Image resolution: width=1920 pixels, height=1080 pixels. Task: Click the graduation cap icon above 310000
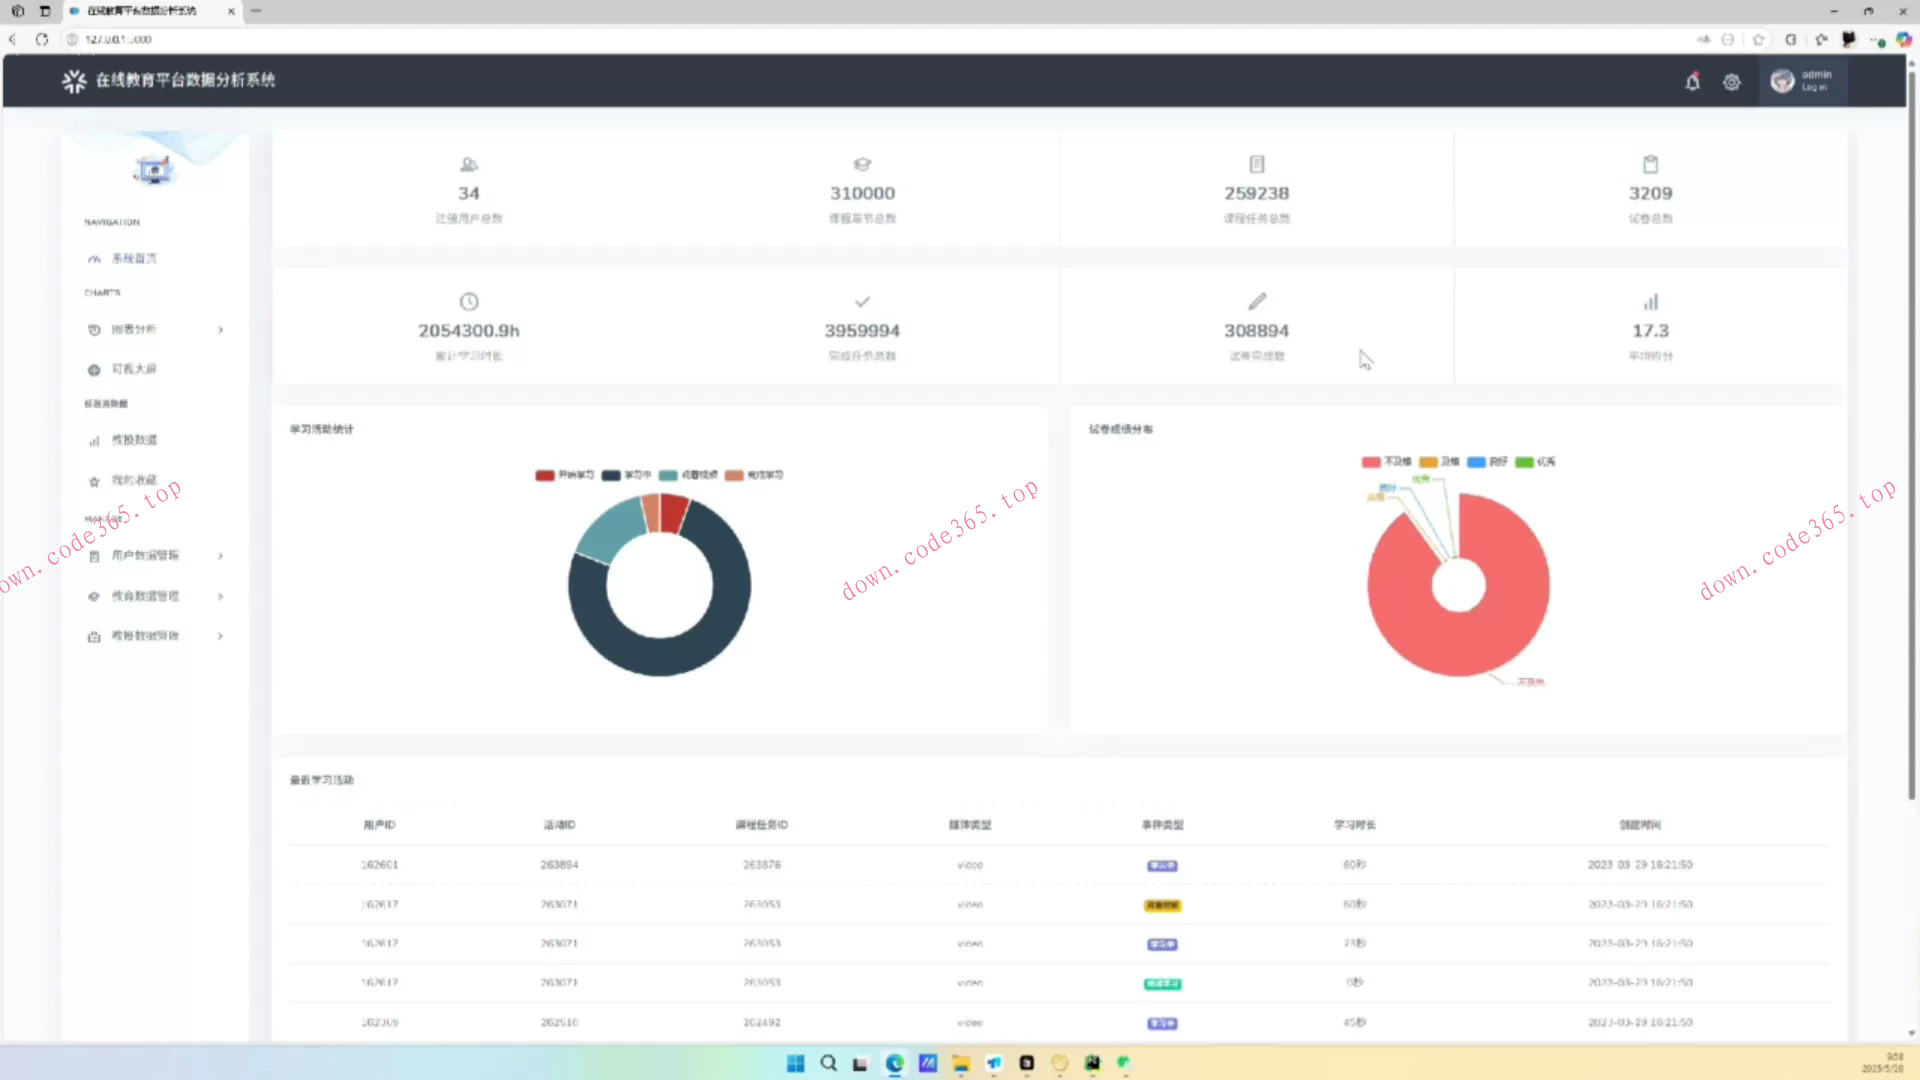862,164
